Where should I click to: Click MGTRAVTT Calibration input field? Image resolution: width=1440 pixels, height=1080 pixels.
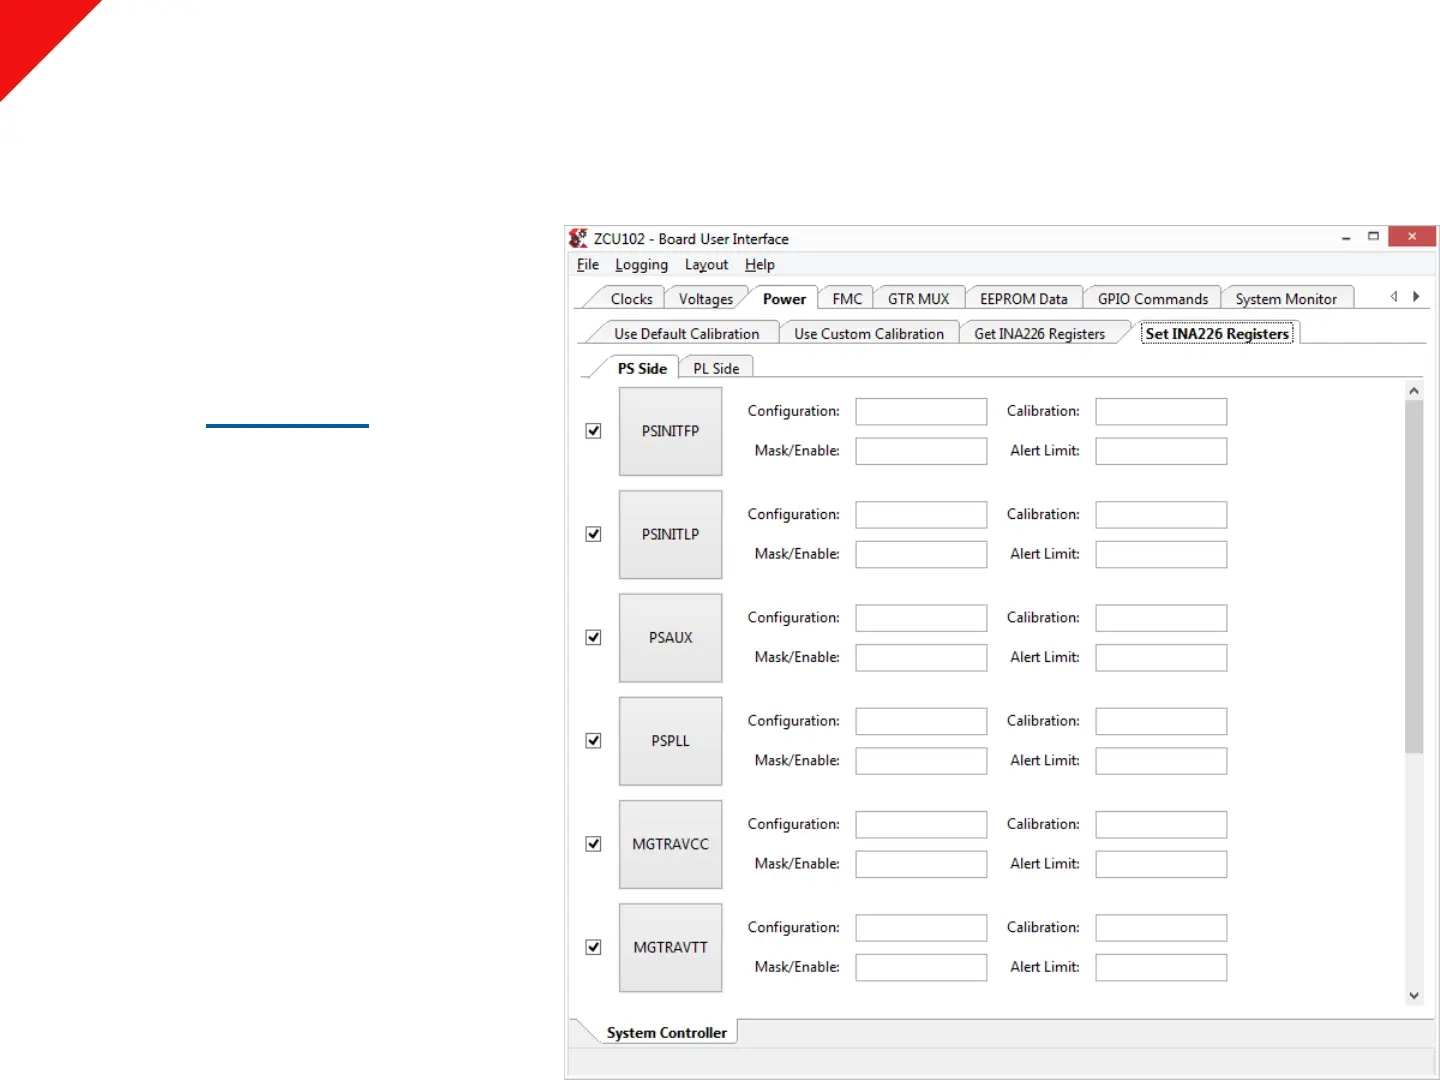[1161, 928]
